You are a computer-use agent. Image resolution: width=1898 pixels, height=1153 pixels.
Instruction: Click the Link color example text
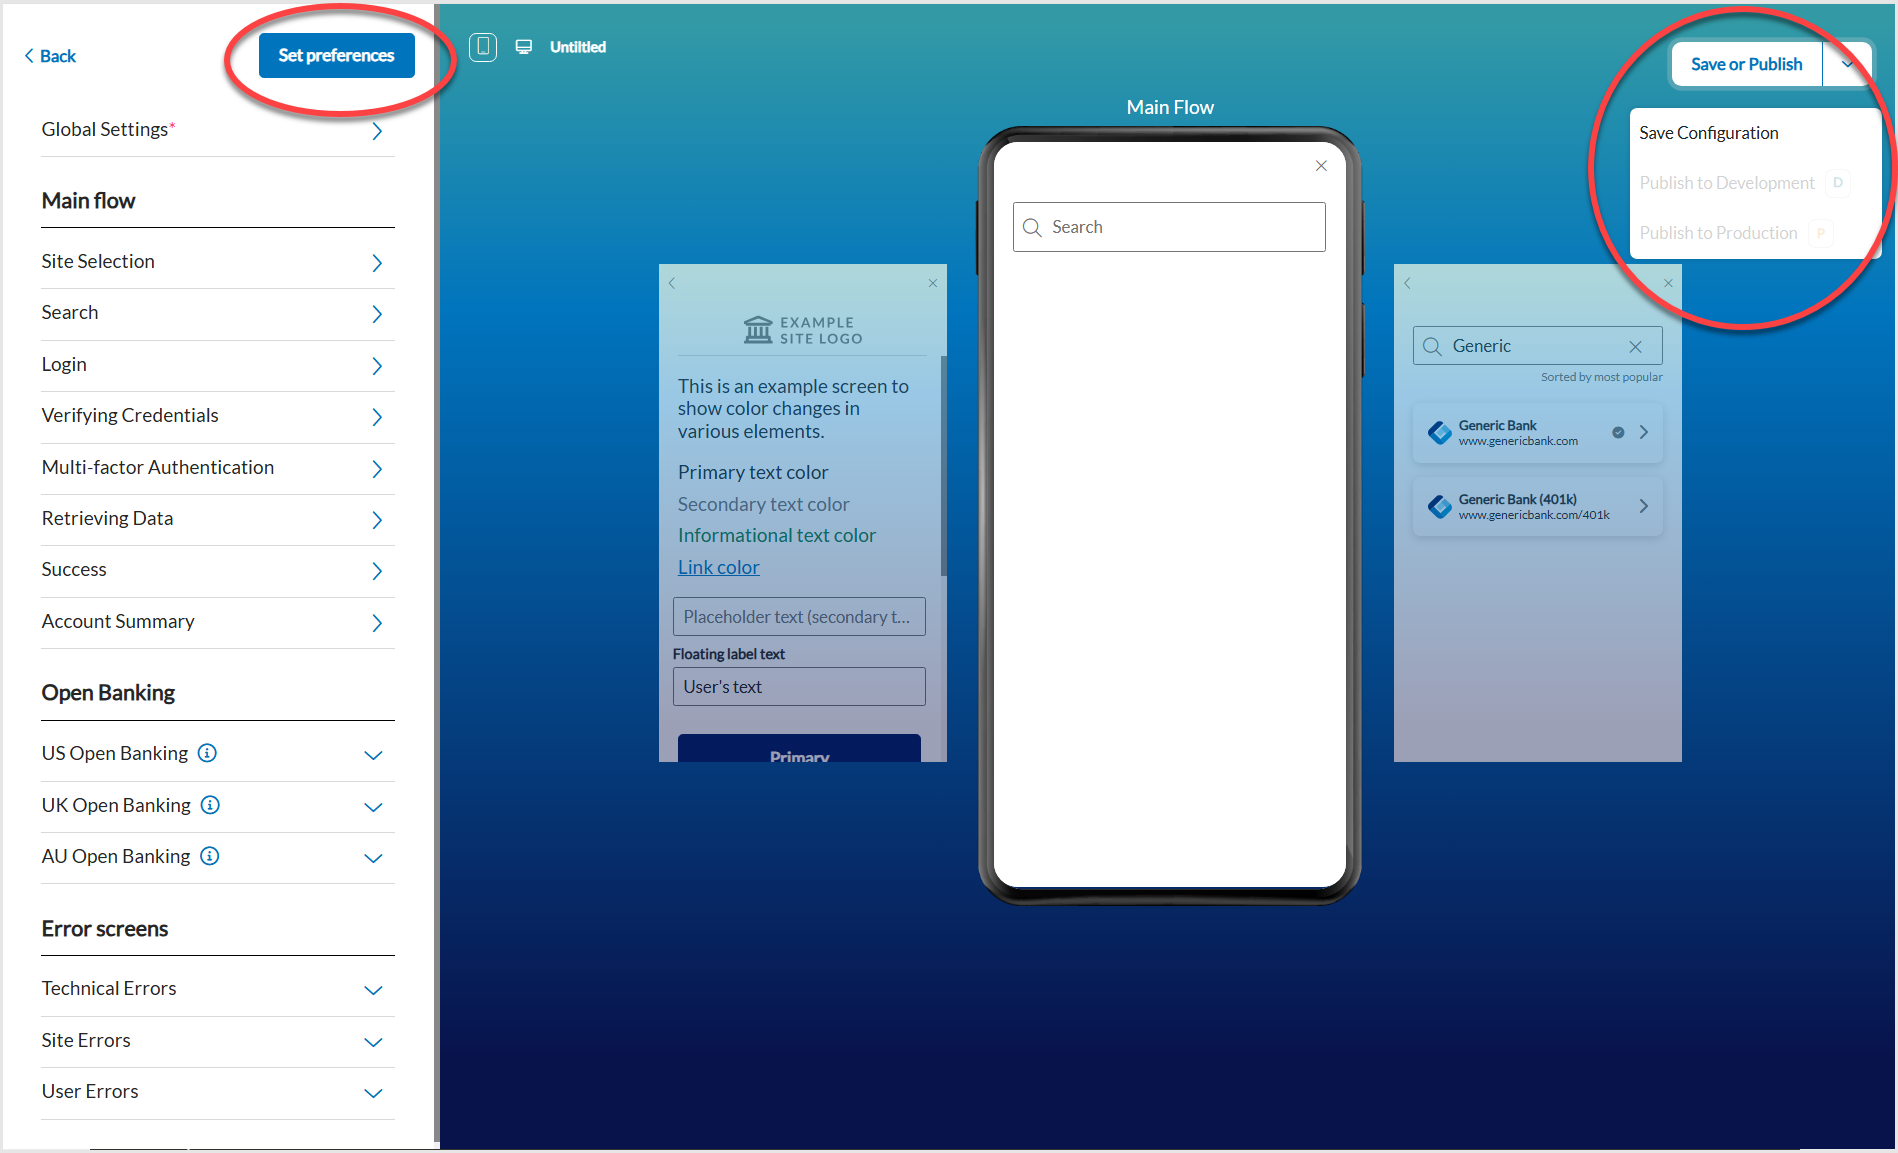(718, 567)
